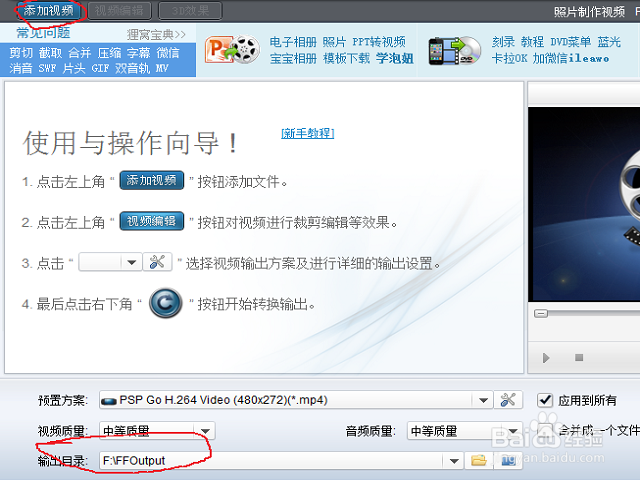Click the 消音 help link
This screenshot has height=480, width=640.
(x=21, y=68)
